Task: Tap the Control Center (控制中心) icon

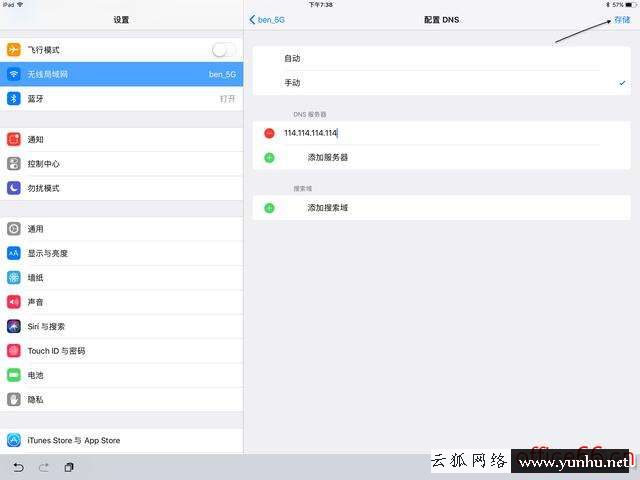Action: pos(13,164)
